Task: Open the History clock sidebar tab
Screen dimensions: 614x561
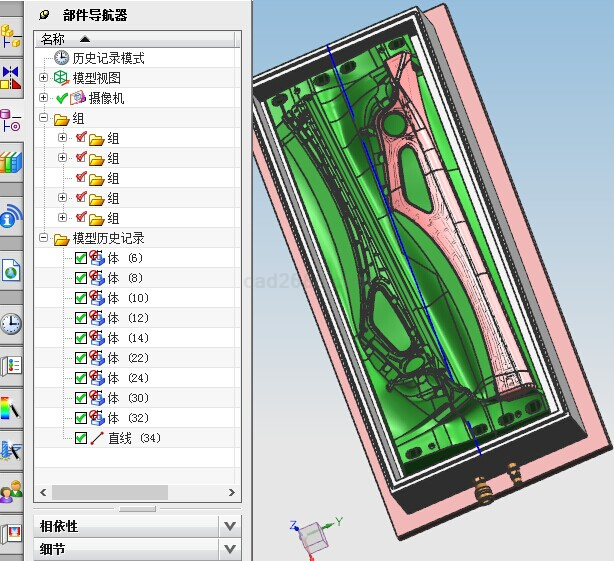Action: (11, 323)
